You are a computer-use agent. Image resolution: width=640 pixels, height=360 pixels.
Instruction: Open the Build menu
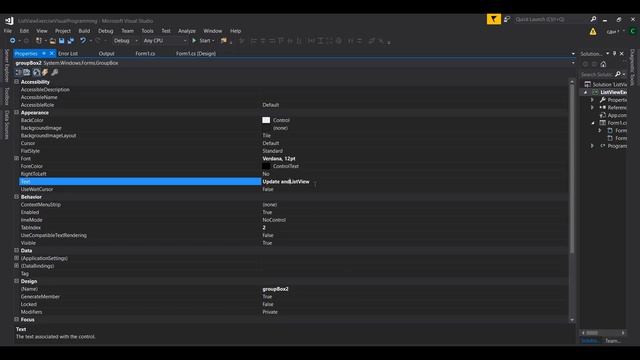[84, 31]
